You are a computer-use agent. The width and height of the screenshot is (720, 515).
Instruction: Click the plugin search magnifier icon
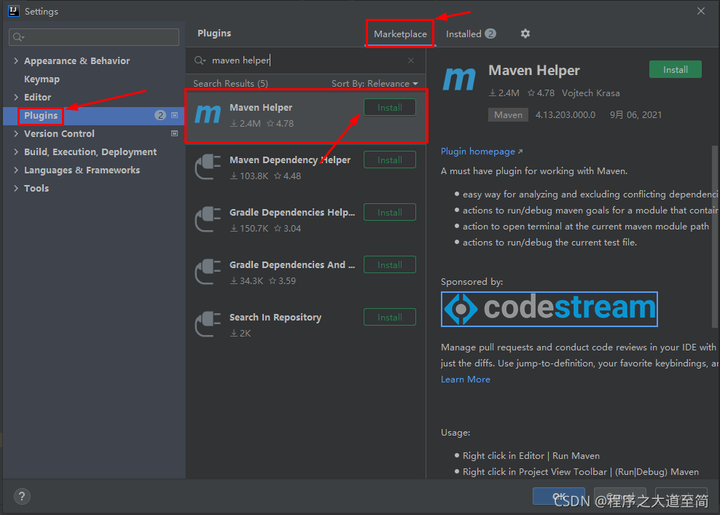point(200,61)
